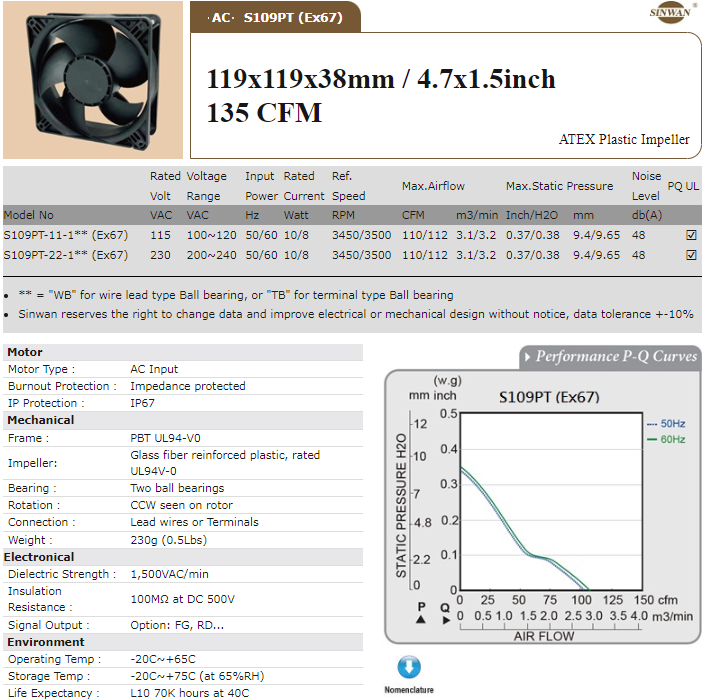This screenshot has width=703, height=700.
Task: Click the Motor section header
Action: pos(25,352)
